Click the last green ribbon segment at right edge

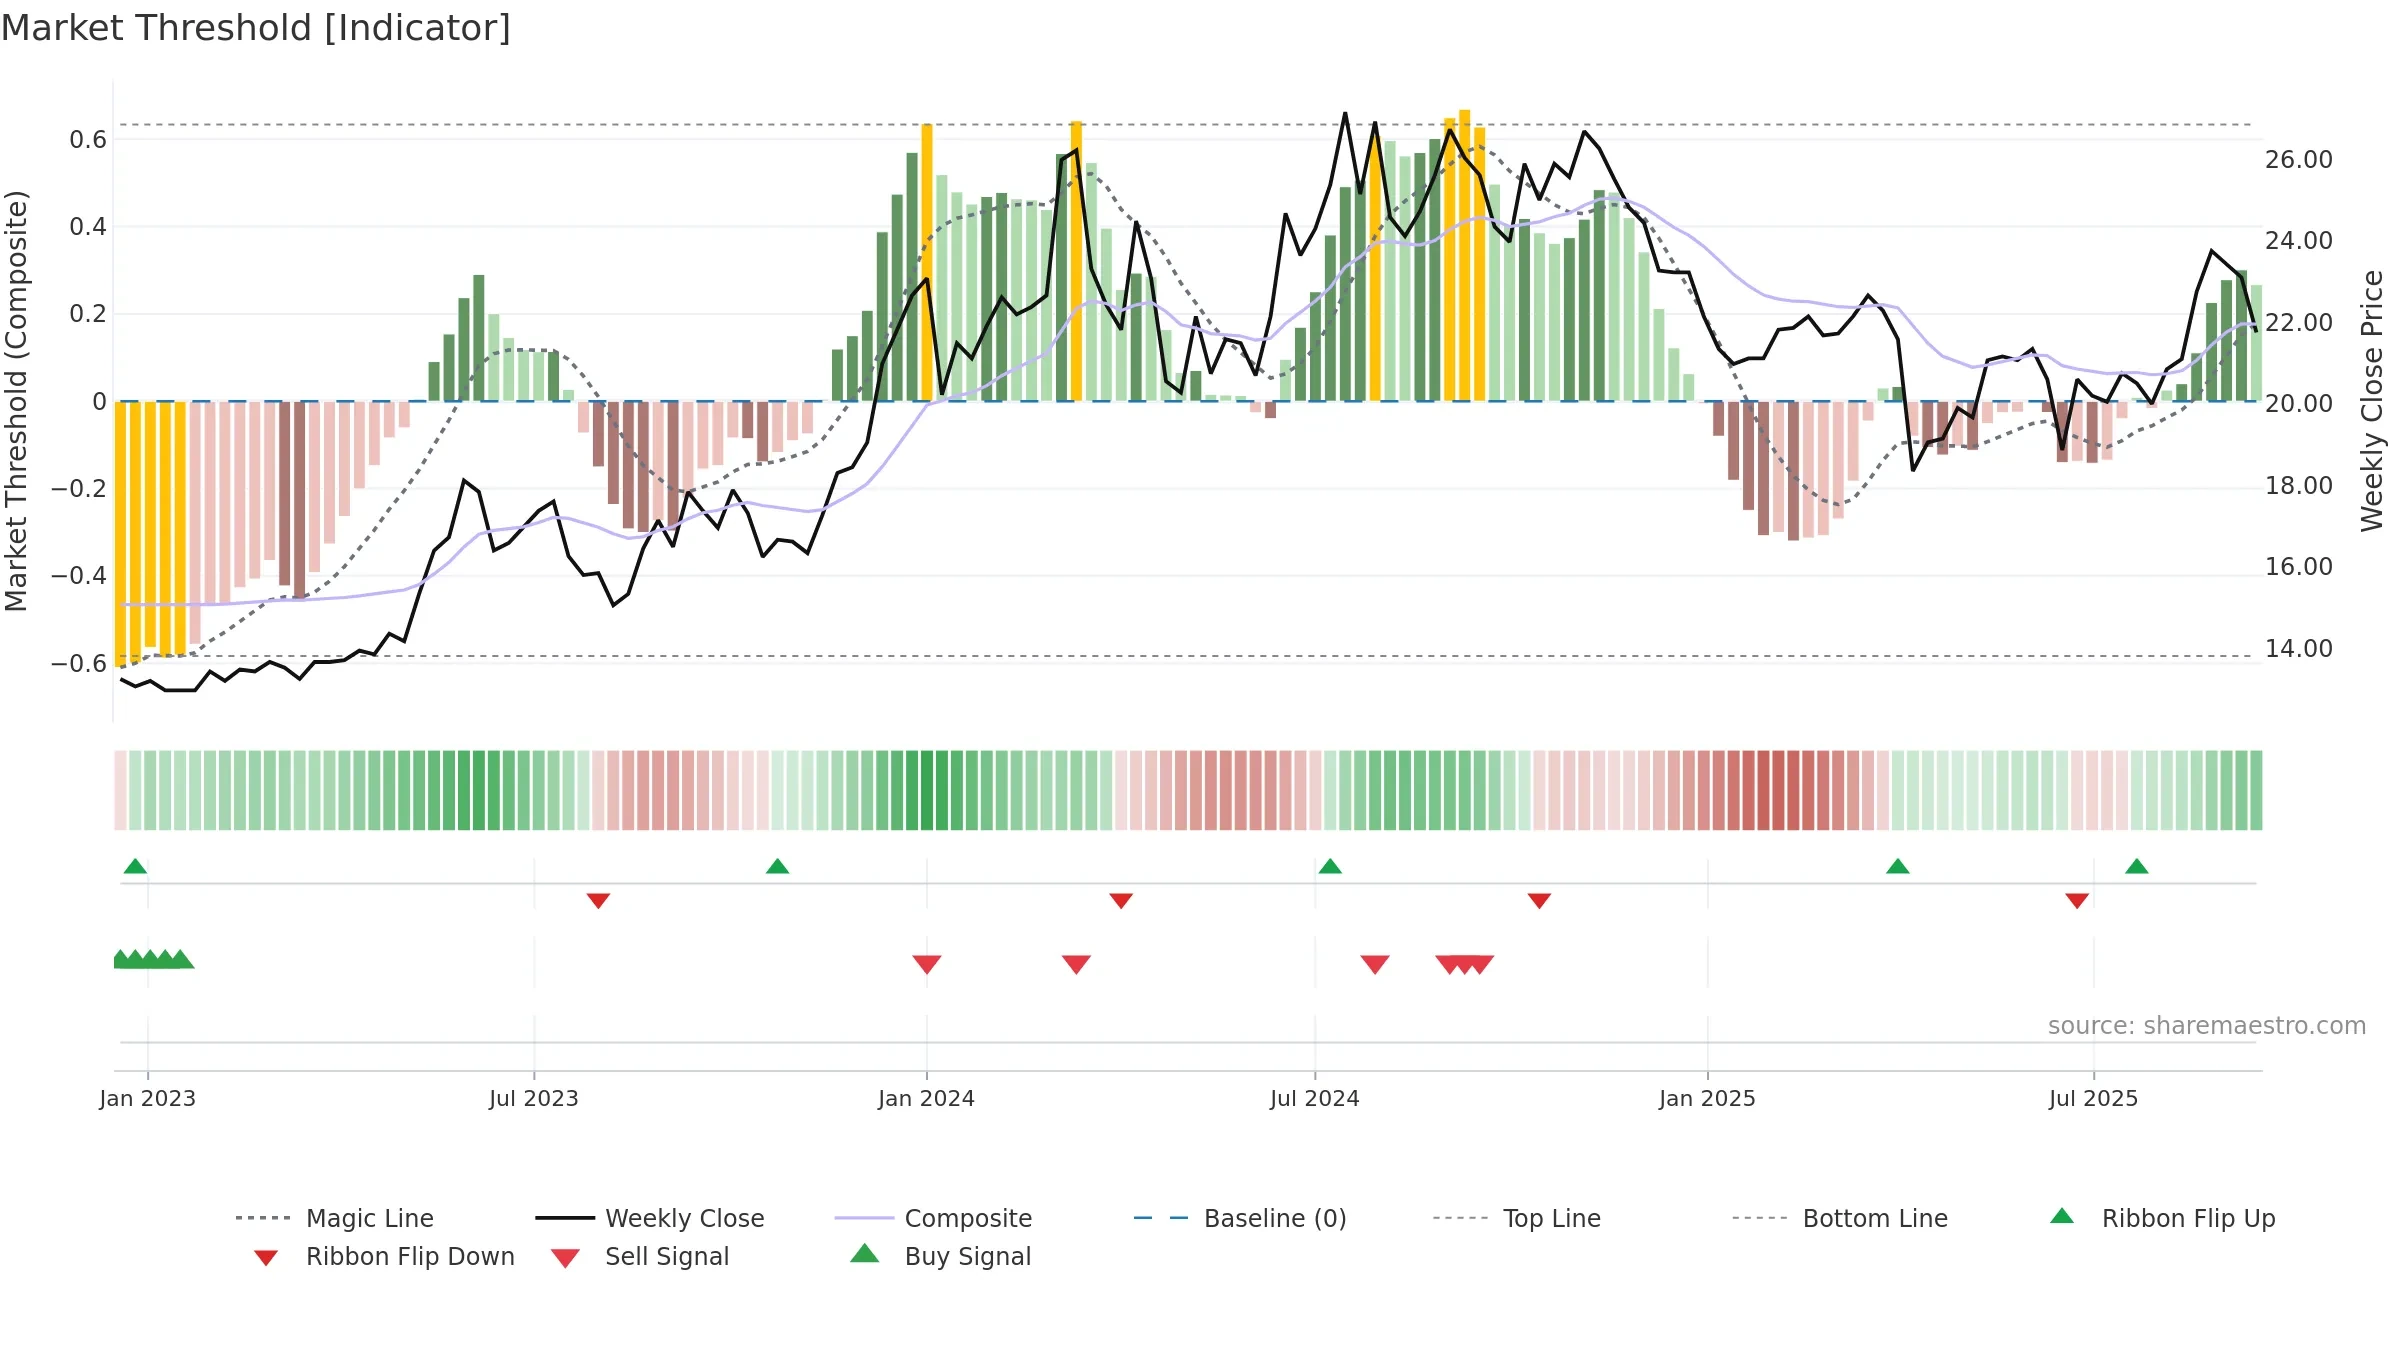pos(2256,790)
